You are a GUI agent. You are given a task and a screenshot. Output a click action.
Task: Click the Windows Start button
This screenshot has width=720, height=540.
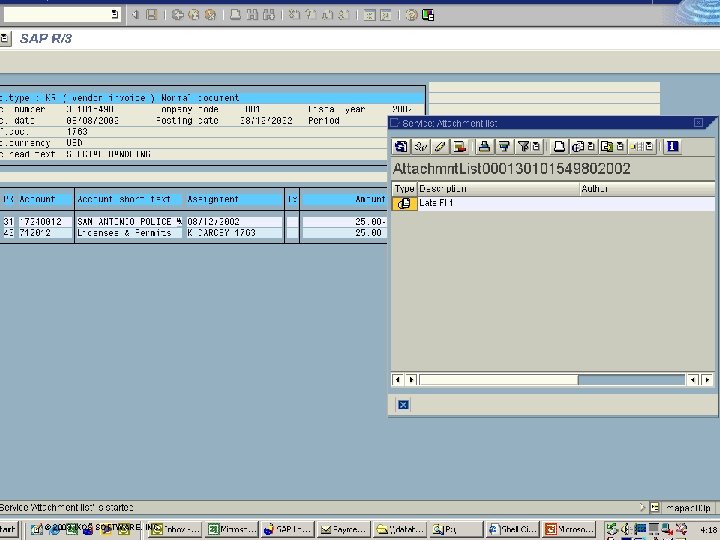click(x=8, y=529)
